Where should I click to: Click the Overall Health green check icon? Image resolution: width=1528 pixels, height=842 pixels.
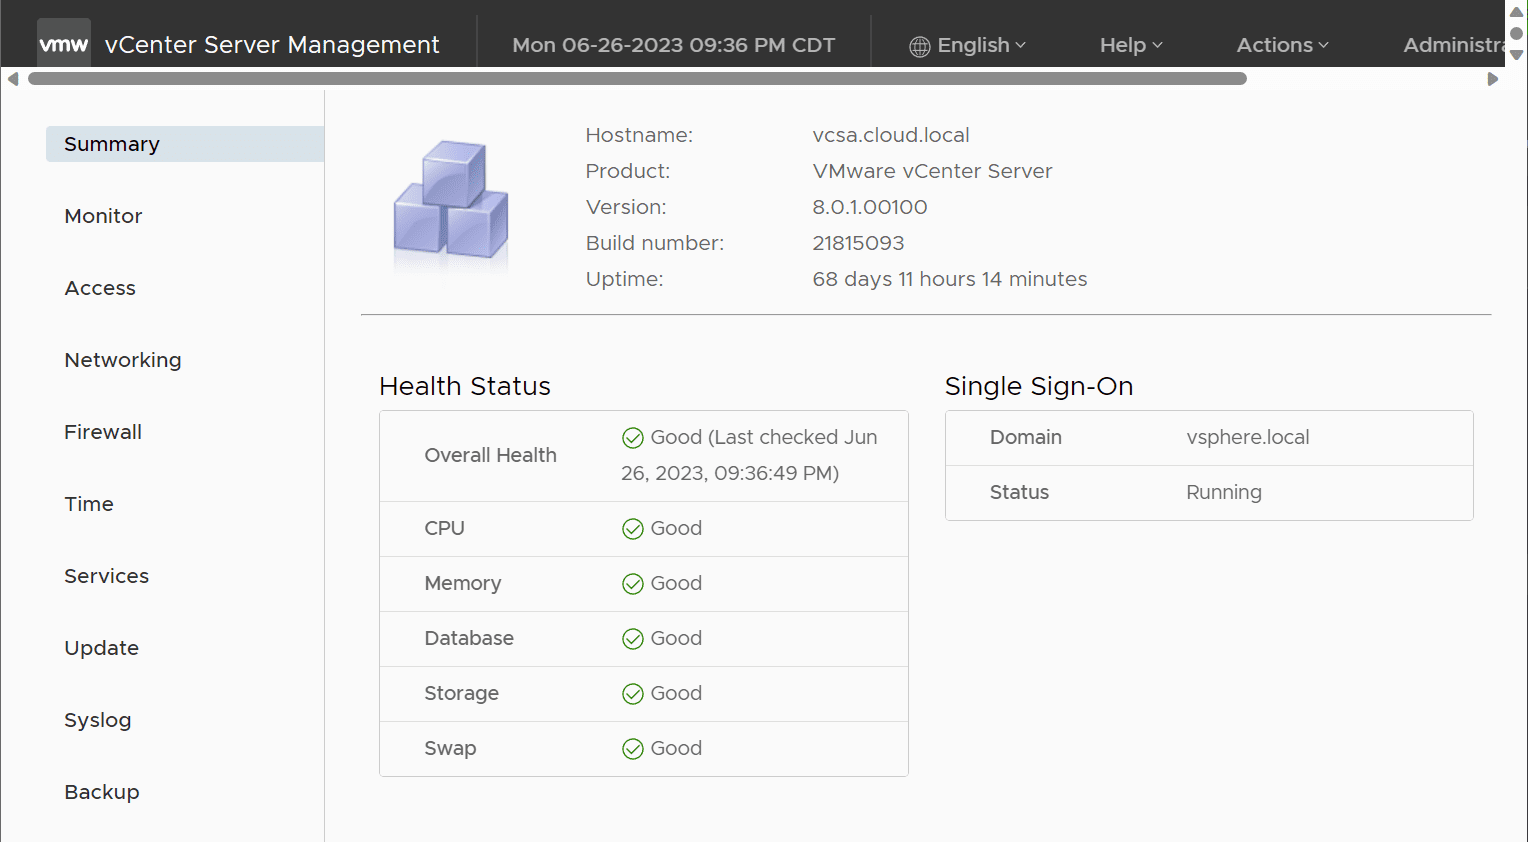click(x=633, y=438)
